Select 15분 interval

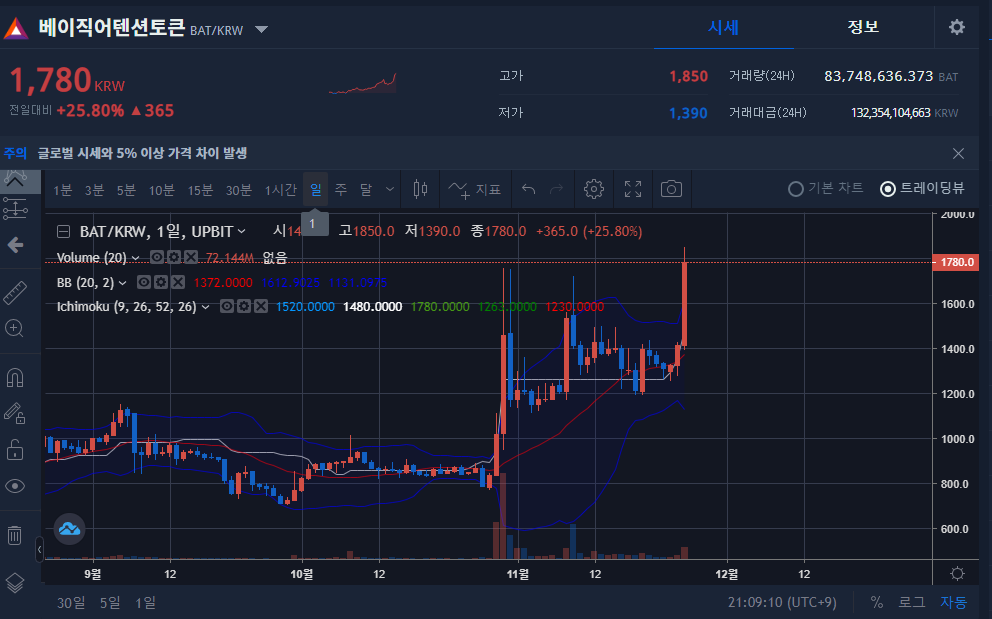tap(200, 190)
